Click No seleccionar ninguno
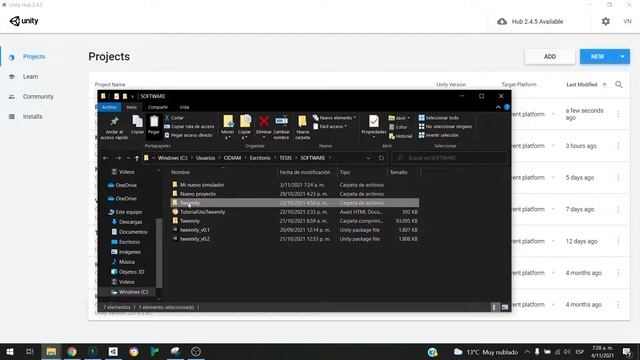 (x=445, y=127)
